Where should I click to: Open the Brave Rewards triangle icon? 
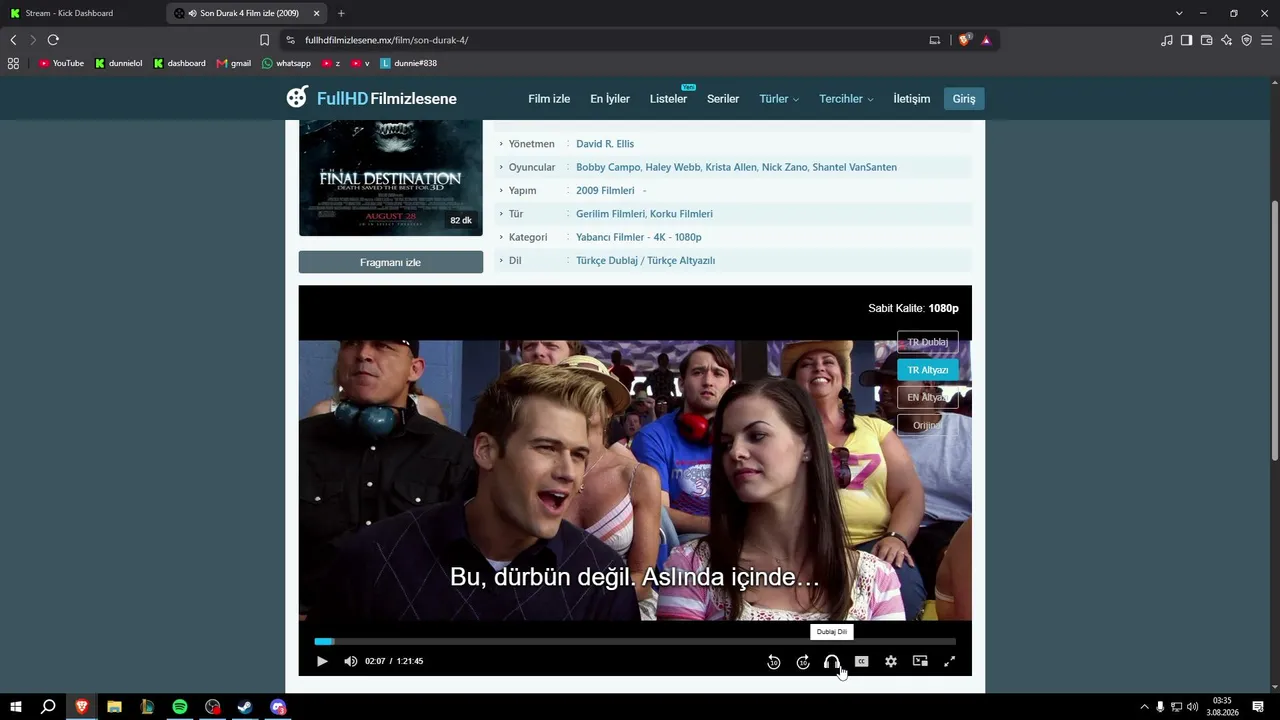[x=986, y=40]
